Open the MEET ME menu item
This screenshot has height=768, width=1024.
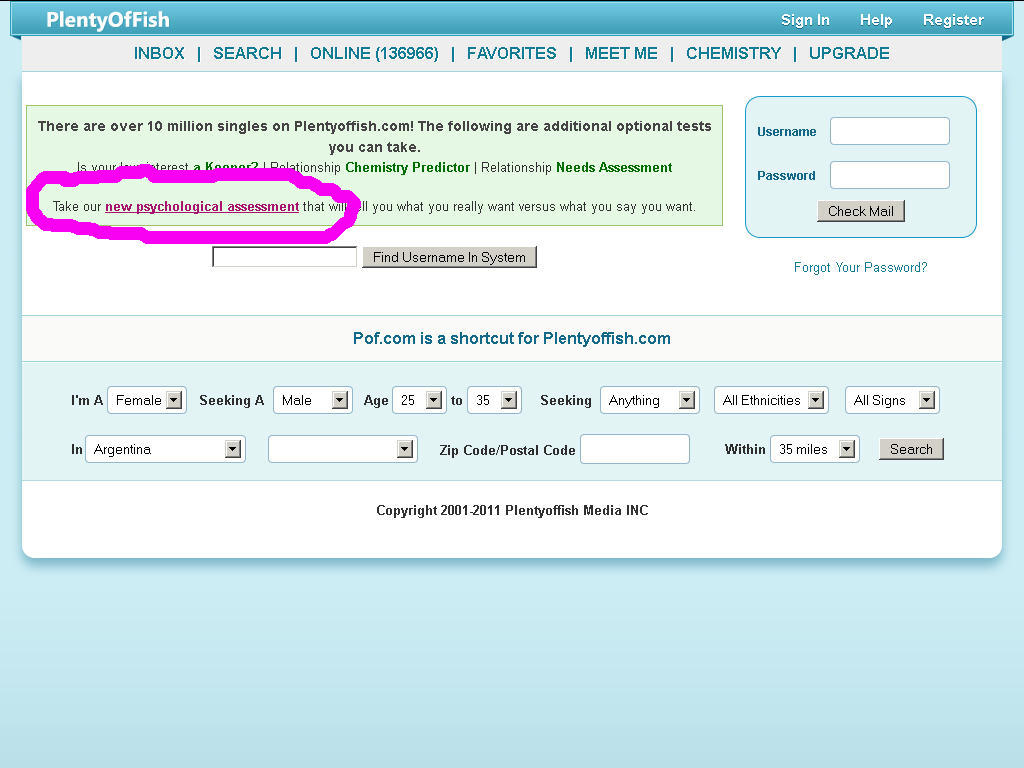(621, 54)
